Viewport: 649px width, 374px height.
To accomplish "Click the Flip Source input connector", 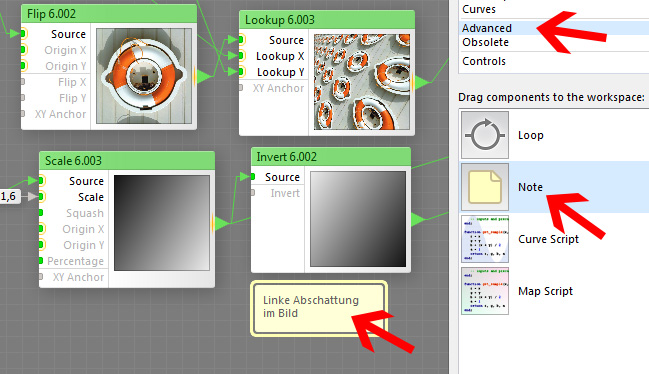I will tap(24, 34).
